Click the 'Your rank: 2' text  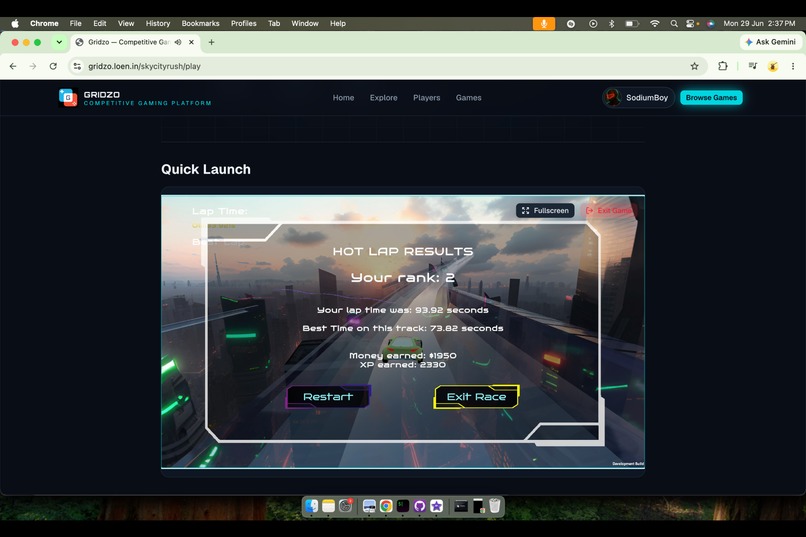[402, 278]
